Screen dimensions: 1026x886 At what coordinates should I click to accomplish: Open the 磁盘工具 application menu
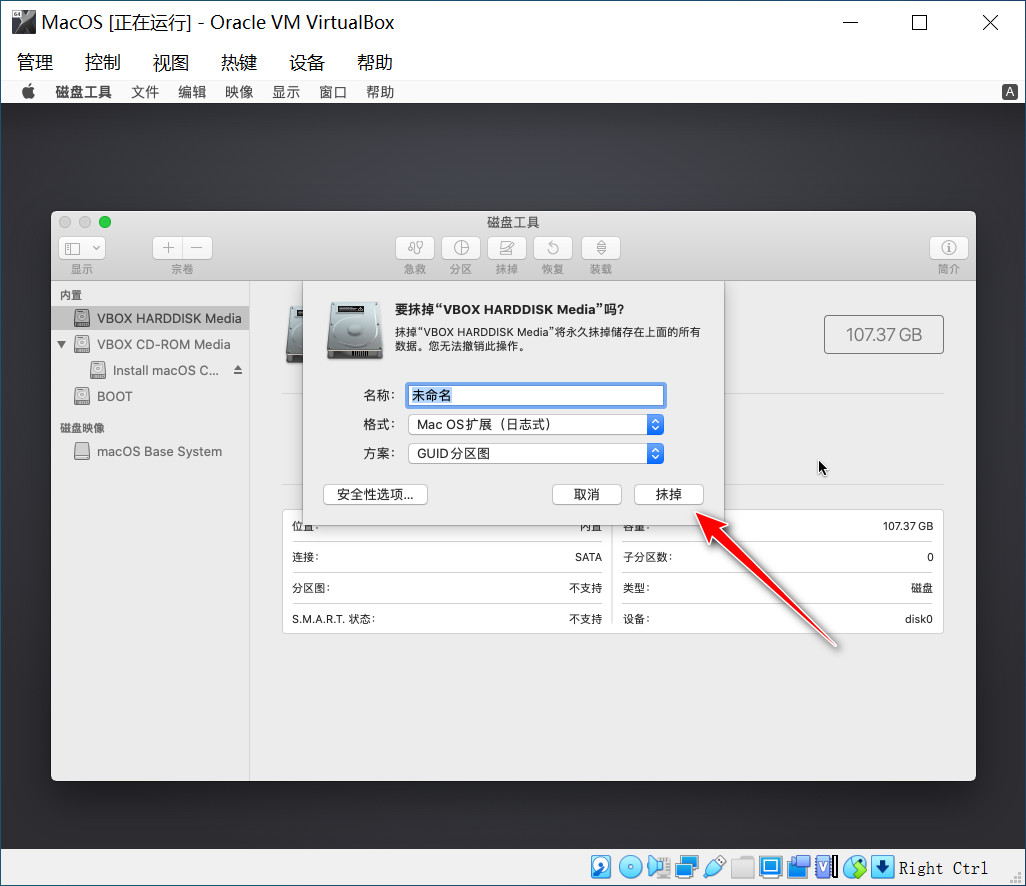[x=83, y=92]
